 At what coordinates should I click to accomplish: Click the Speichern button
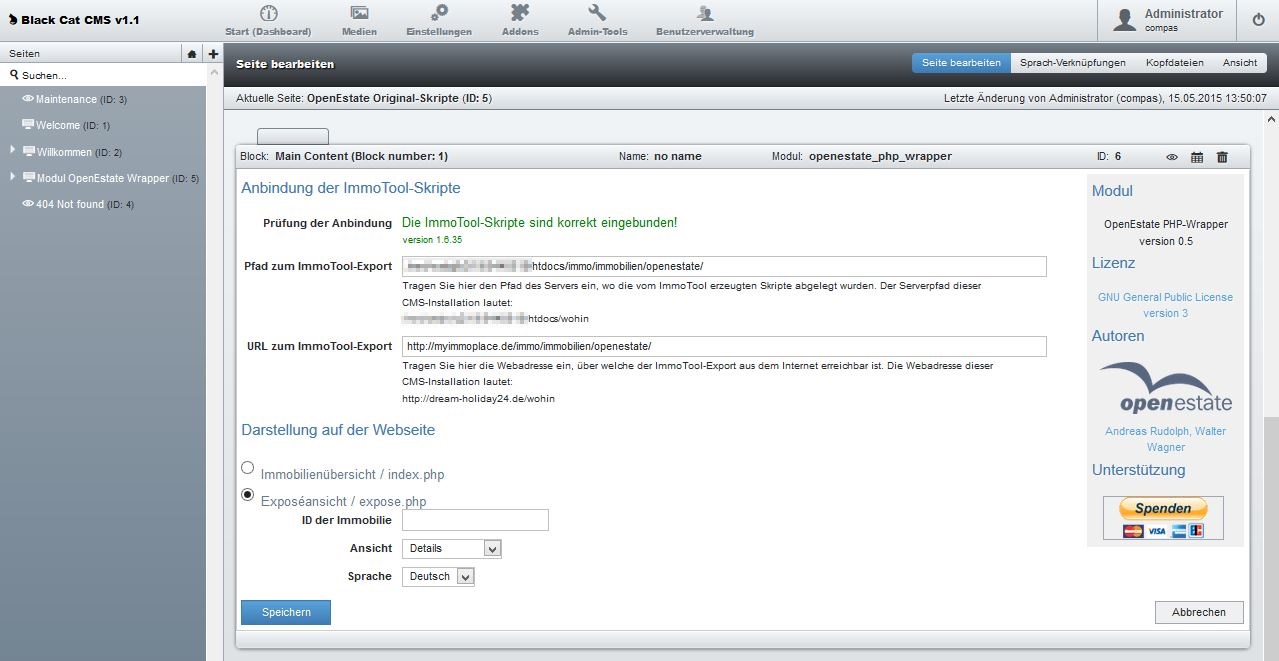tap(286, 612)
